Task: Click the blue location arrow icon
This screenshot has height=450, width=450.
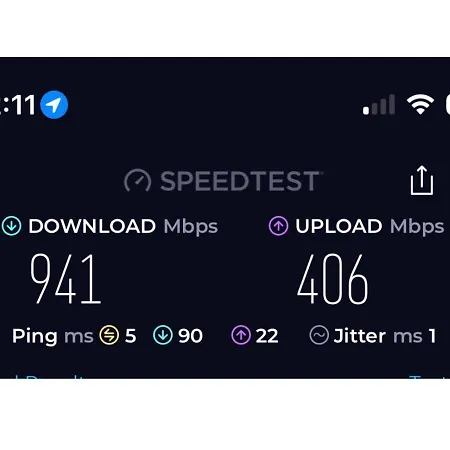Action: click(54, 105)
